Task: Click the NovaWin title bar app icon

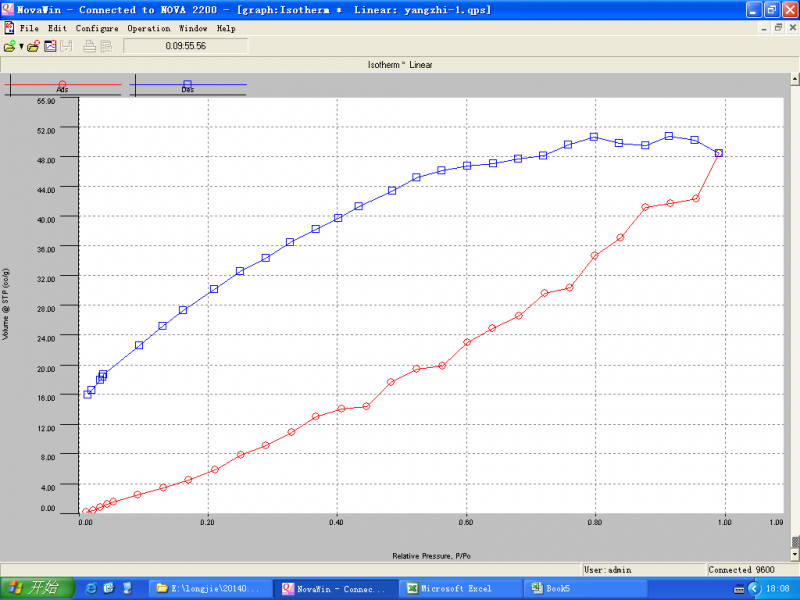Action: click(8, 9)
